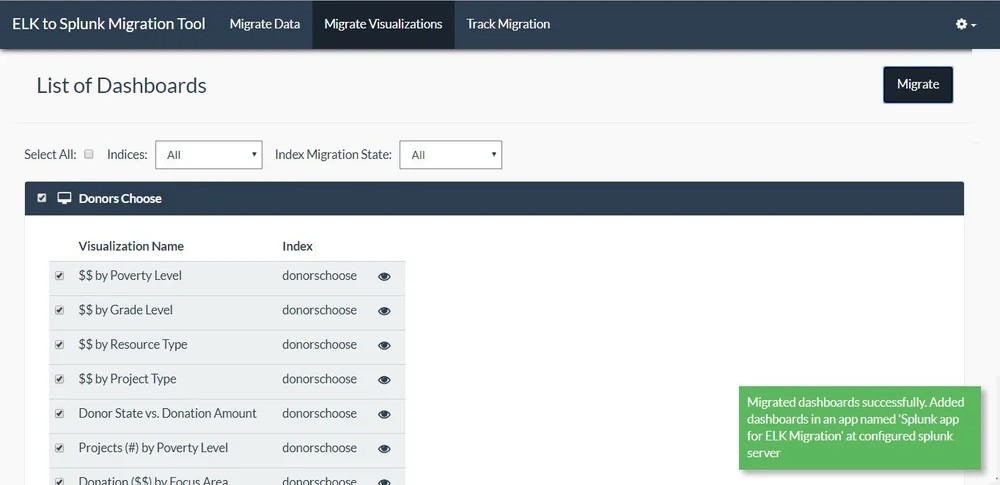View the $$ by Resource Type visualization
Image resolution: width=1000 pixels, height=485 pixels.
(384, 346)
